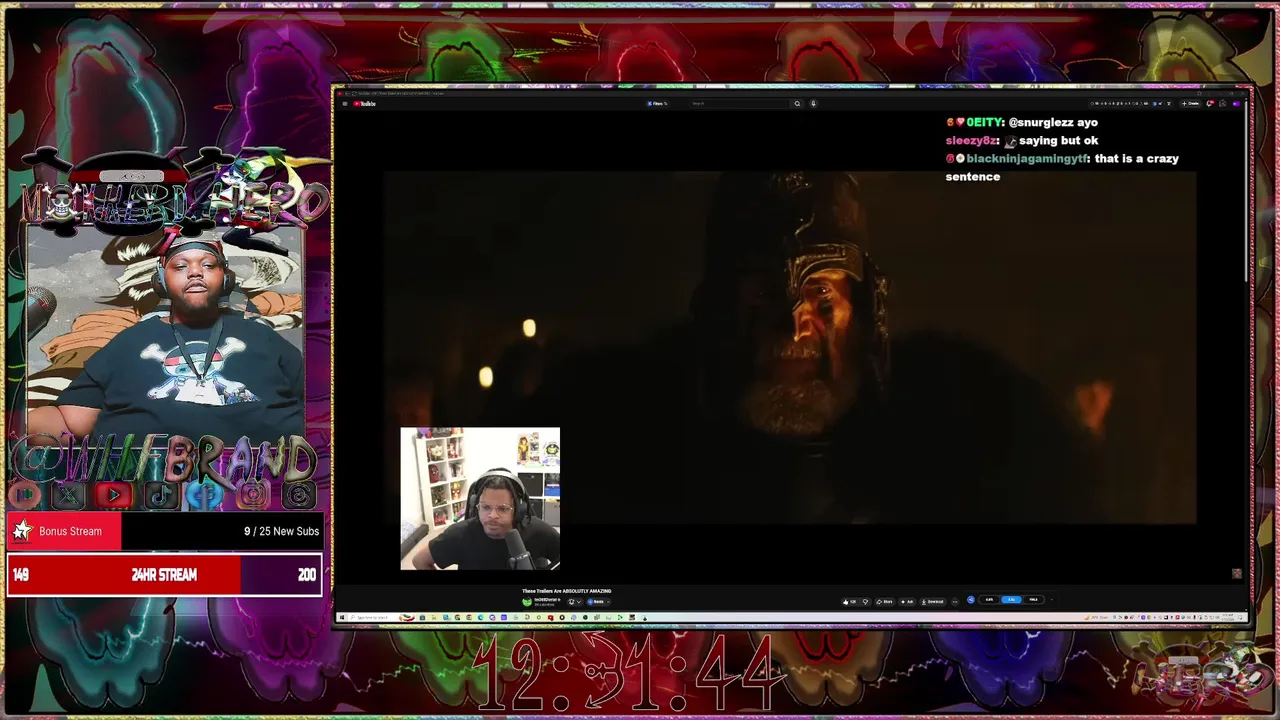Click the Create button in YouTube header
The image size is (1280, 720).
[1191, 103]
